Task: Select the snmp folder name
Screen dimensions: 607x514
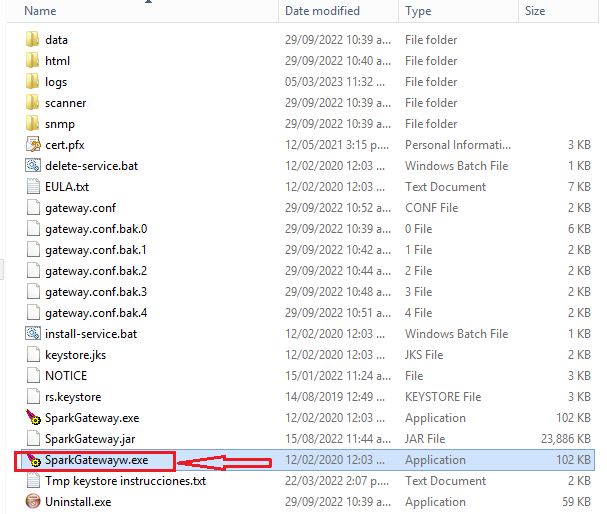Action: click(x=60, y=124)
